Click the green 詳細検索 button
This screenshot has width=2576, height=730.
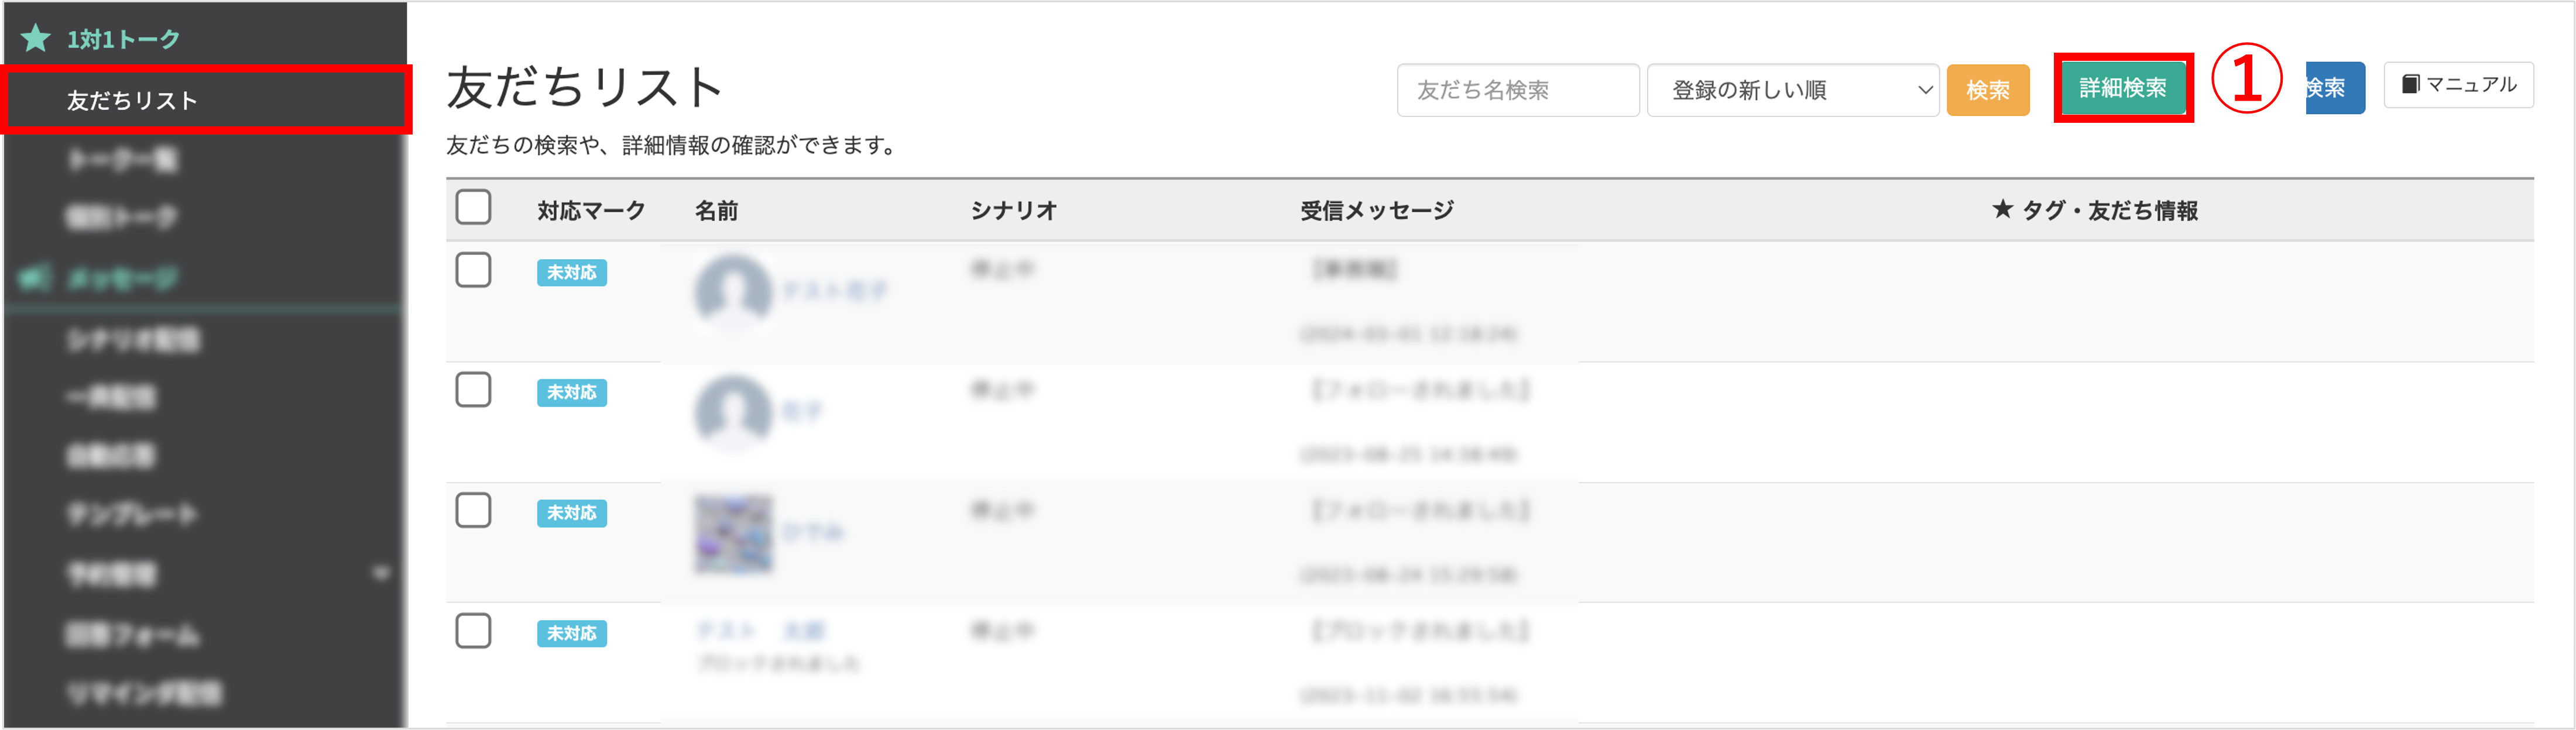point(2123,88)
